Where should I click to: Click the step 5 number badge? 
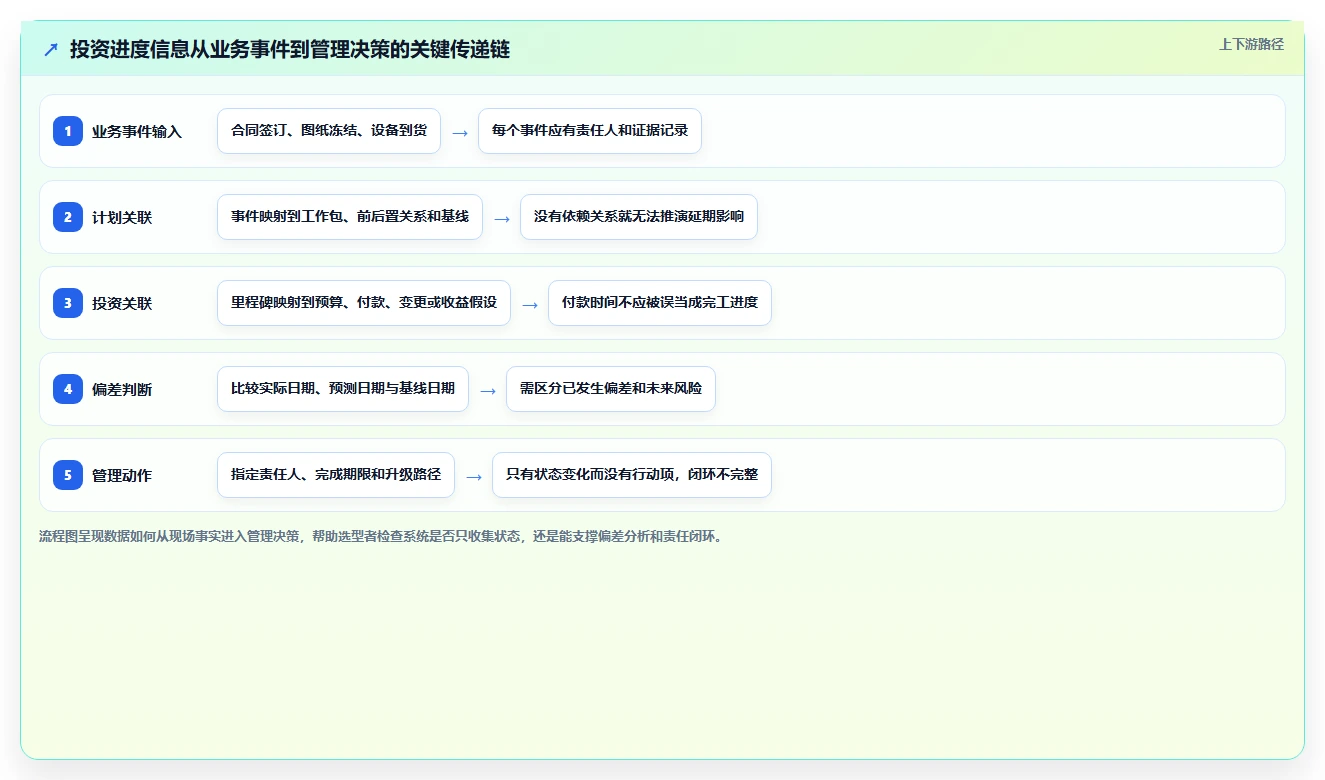pyautogui.click(x=68, y=475)
